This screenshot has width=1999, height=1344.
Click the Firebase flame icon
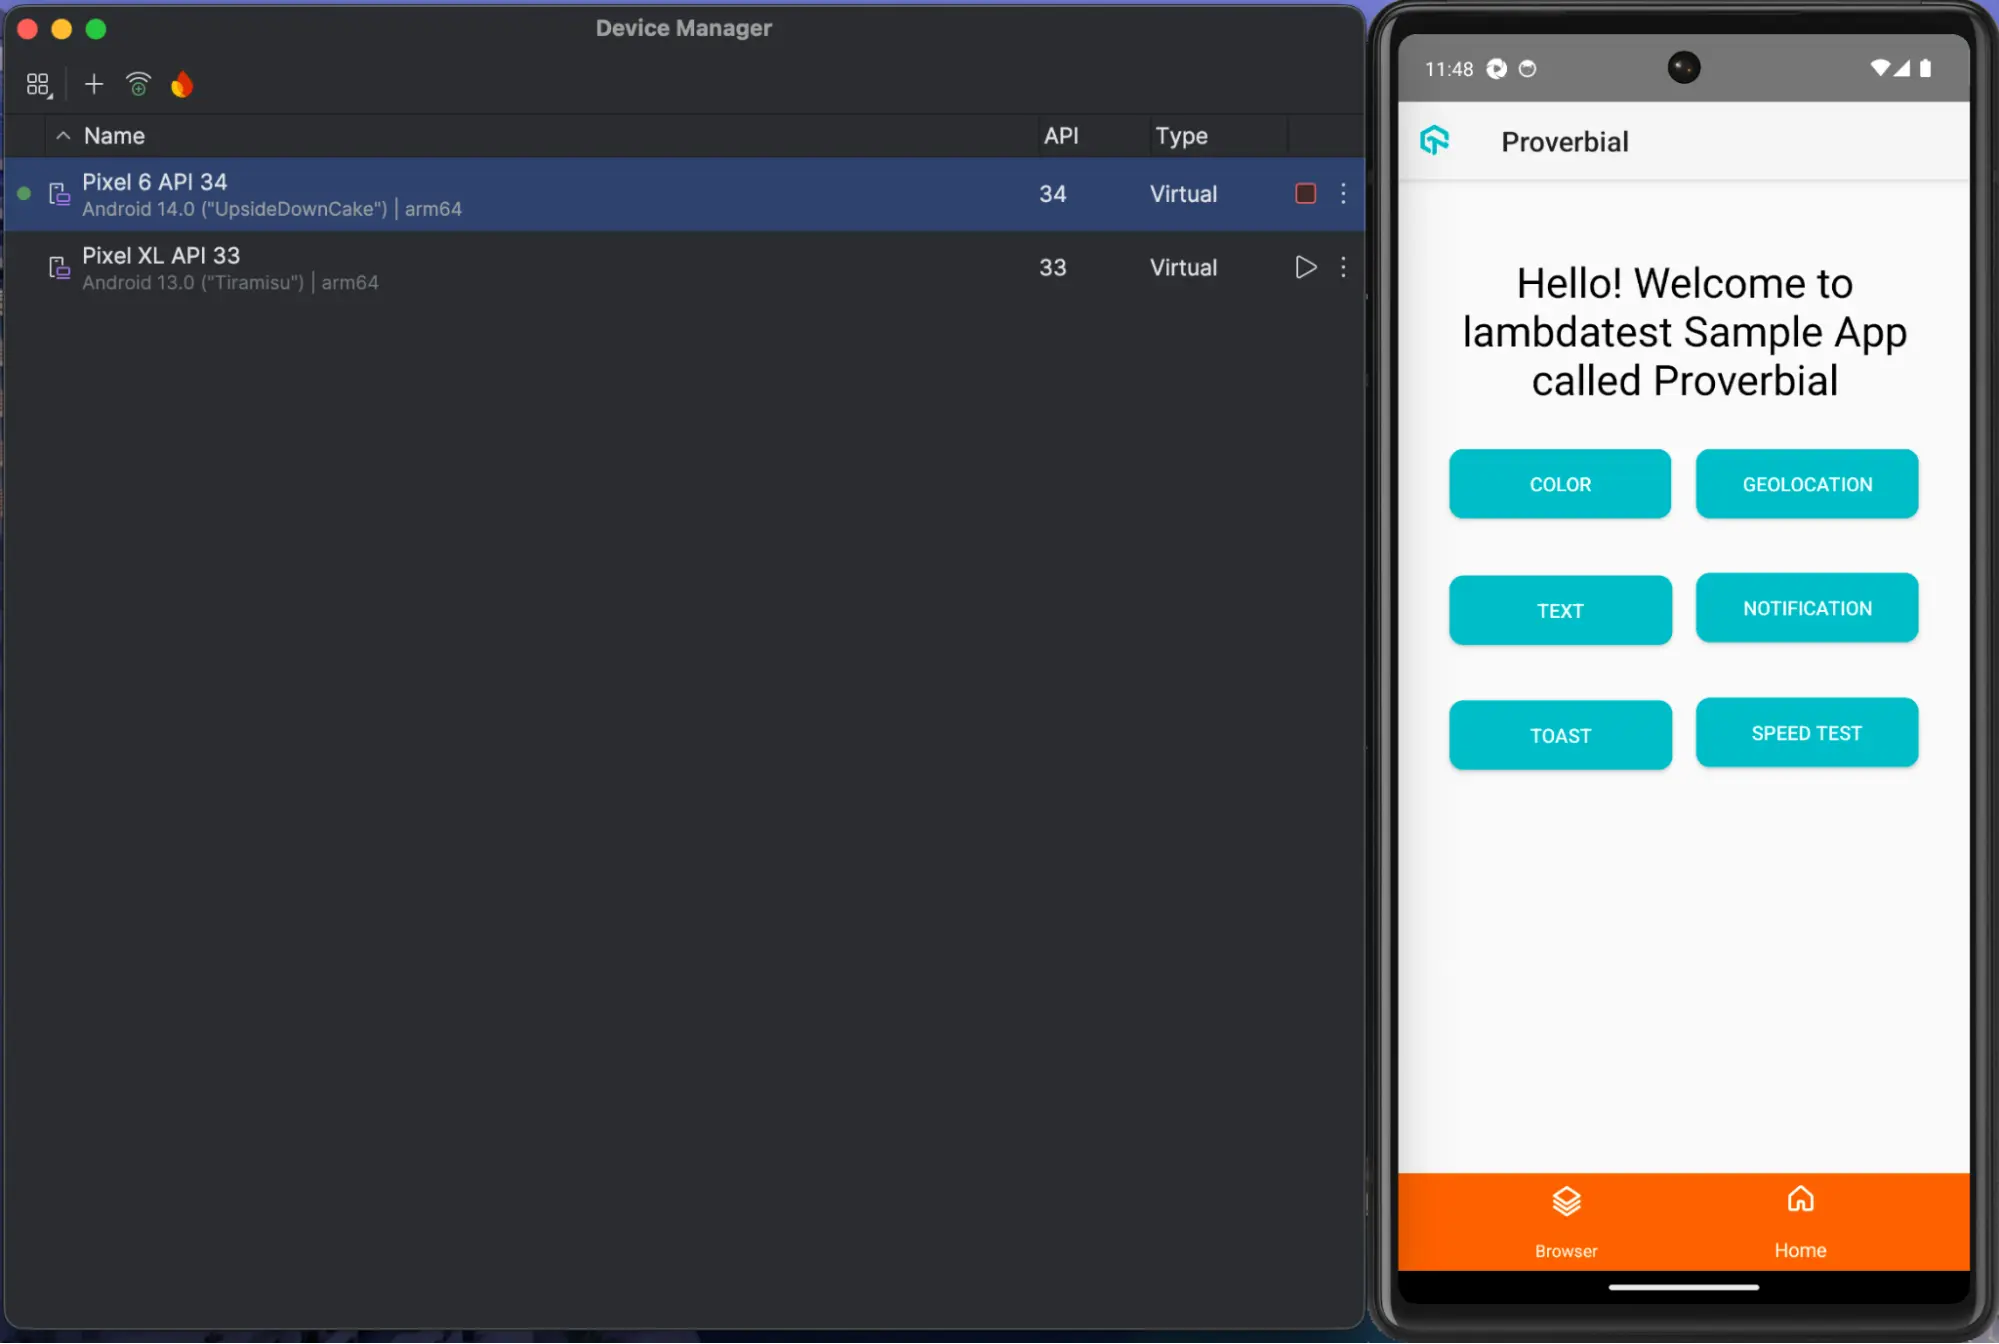pyautogui.click(x=182, y=85)
